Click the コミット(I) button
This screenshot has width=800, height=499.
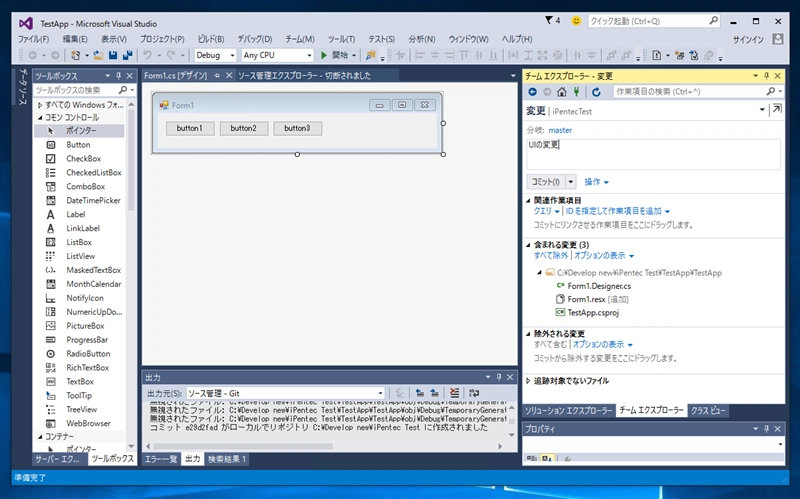tap(546, 182)
